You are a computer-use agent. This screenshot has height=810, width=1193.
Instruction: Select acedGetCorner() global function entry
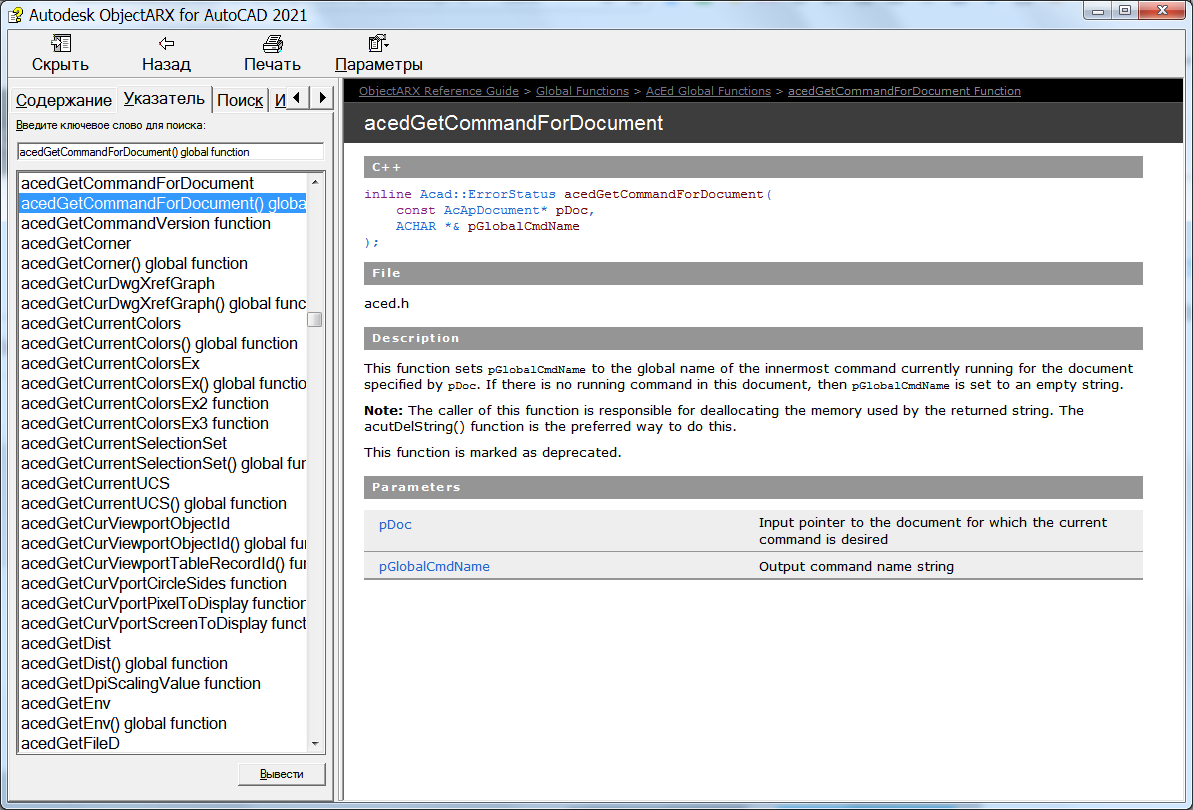(163, 263)
